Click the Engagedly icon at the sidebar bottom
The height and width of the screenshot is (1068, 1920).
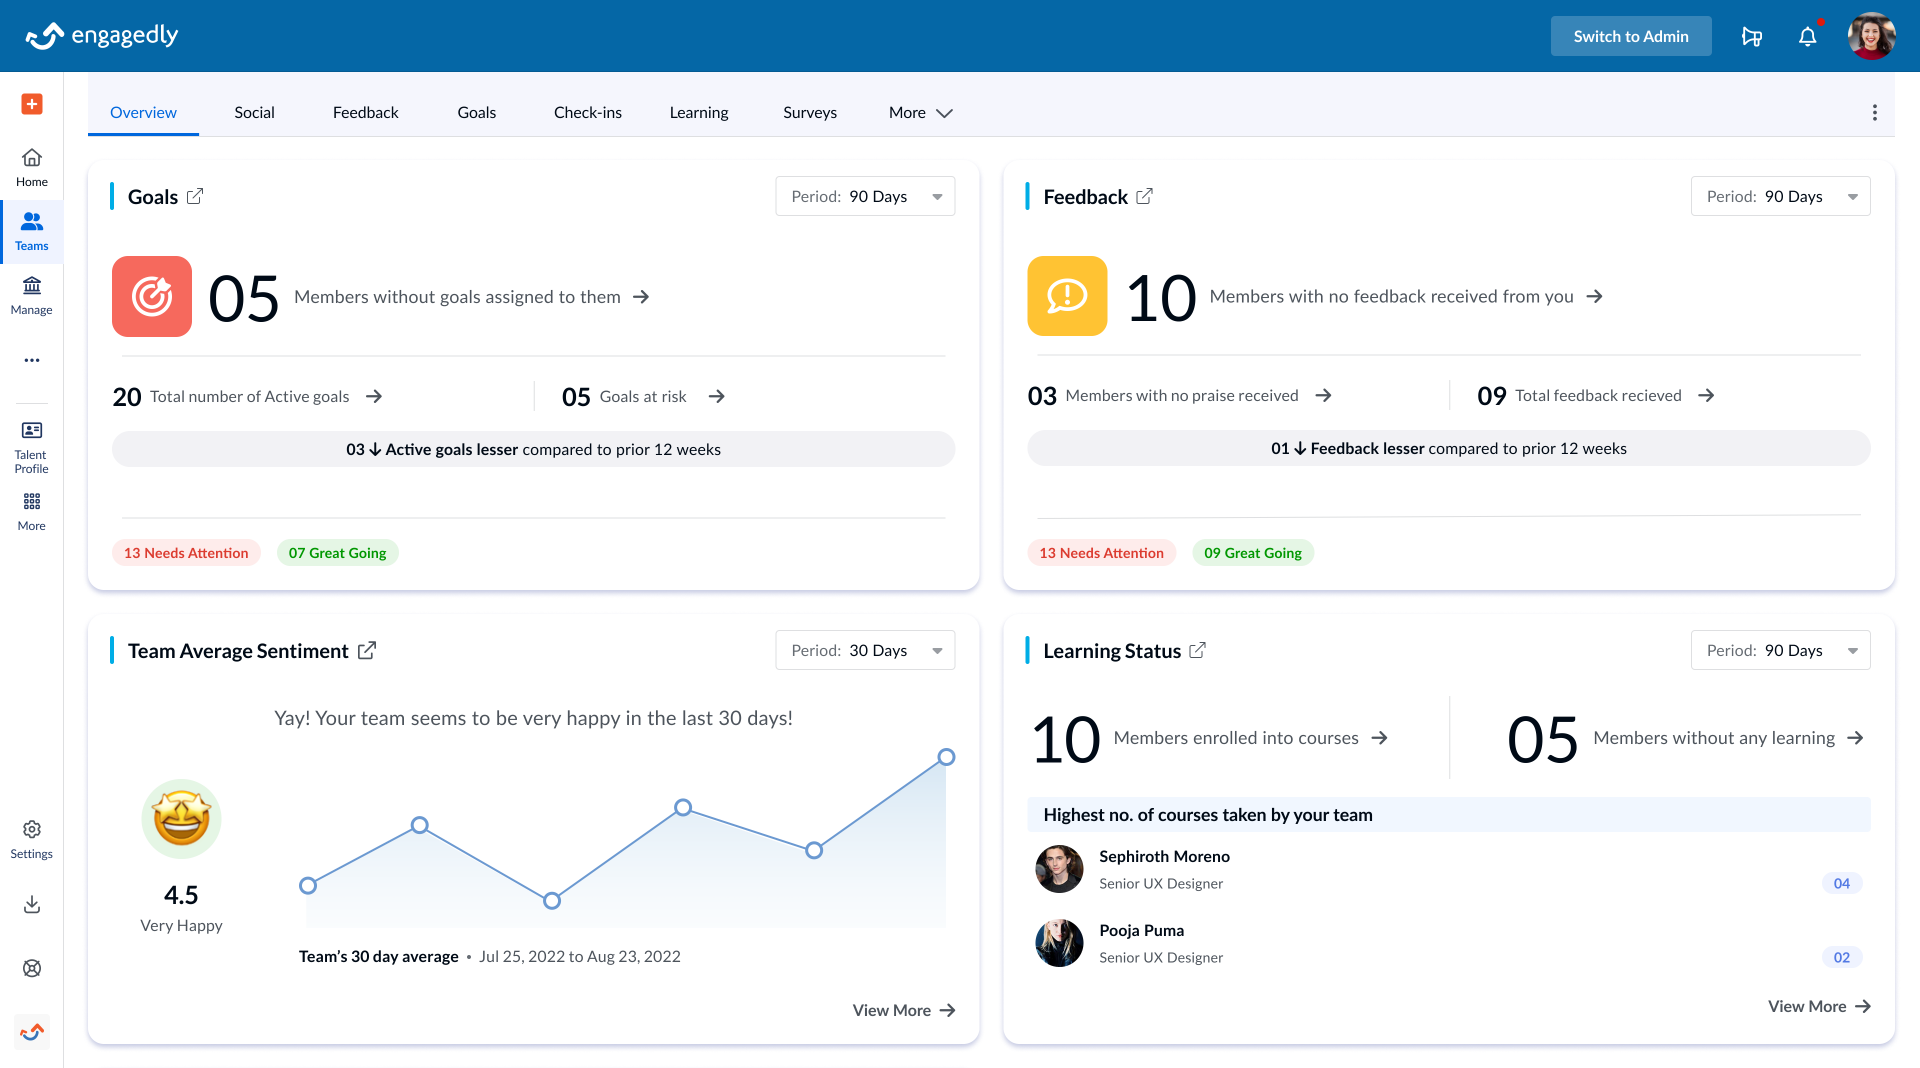pos(32,1031)
